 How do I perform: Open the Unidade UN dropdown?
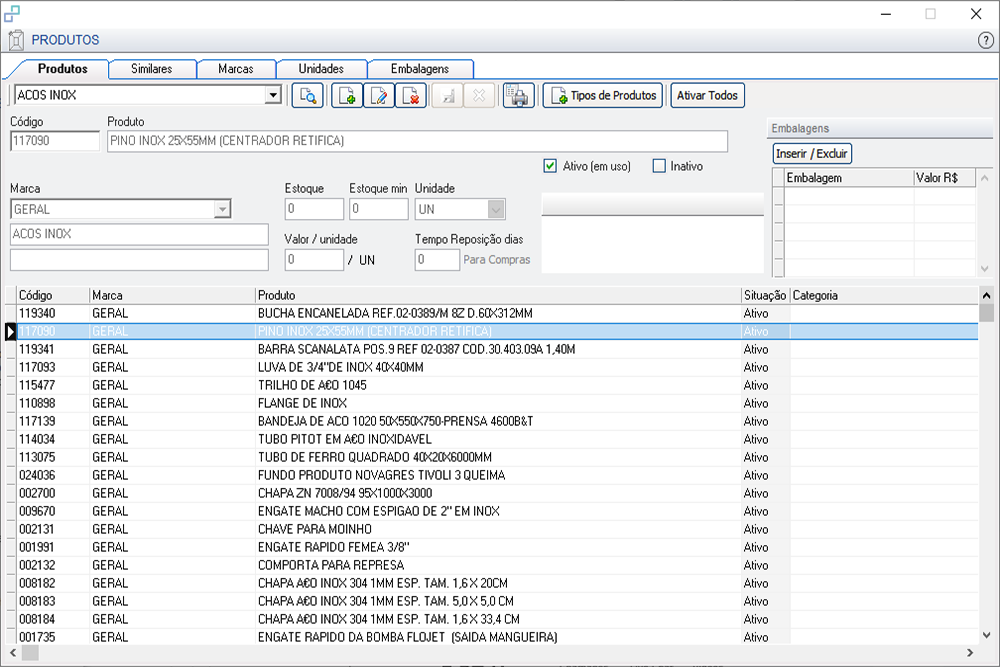pos(496,209)
